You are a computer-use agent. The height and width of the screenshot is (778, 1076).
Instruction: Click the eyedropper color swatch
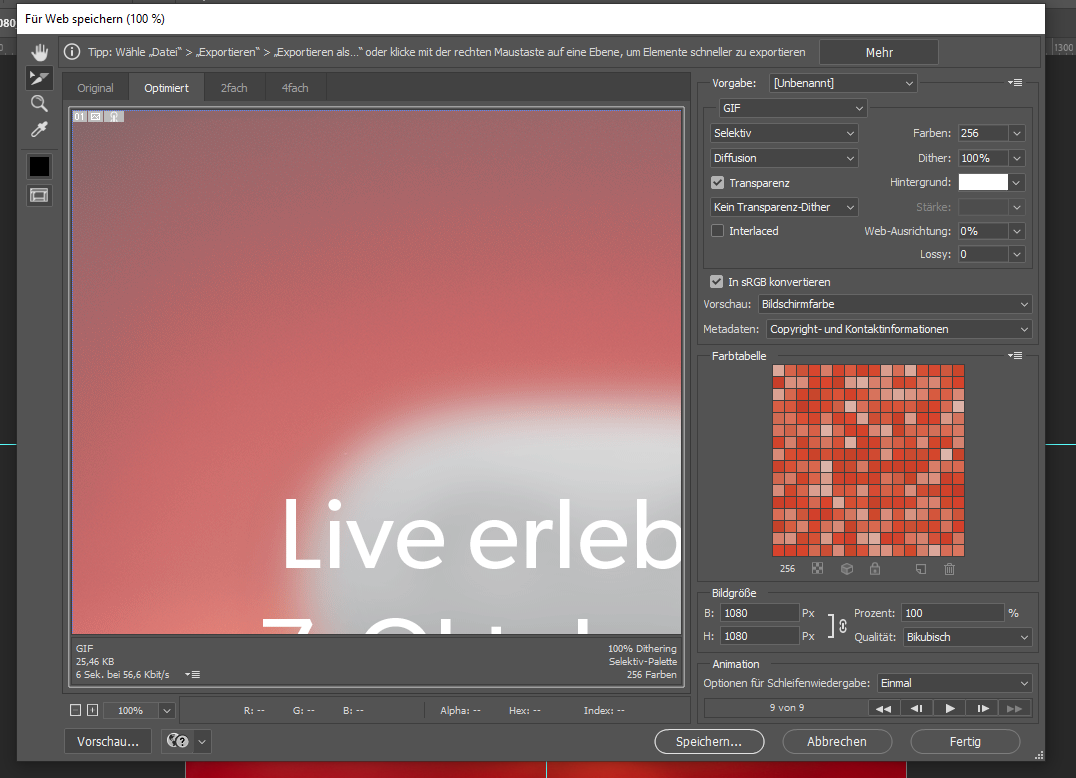[x=38, y=166]
